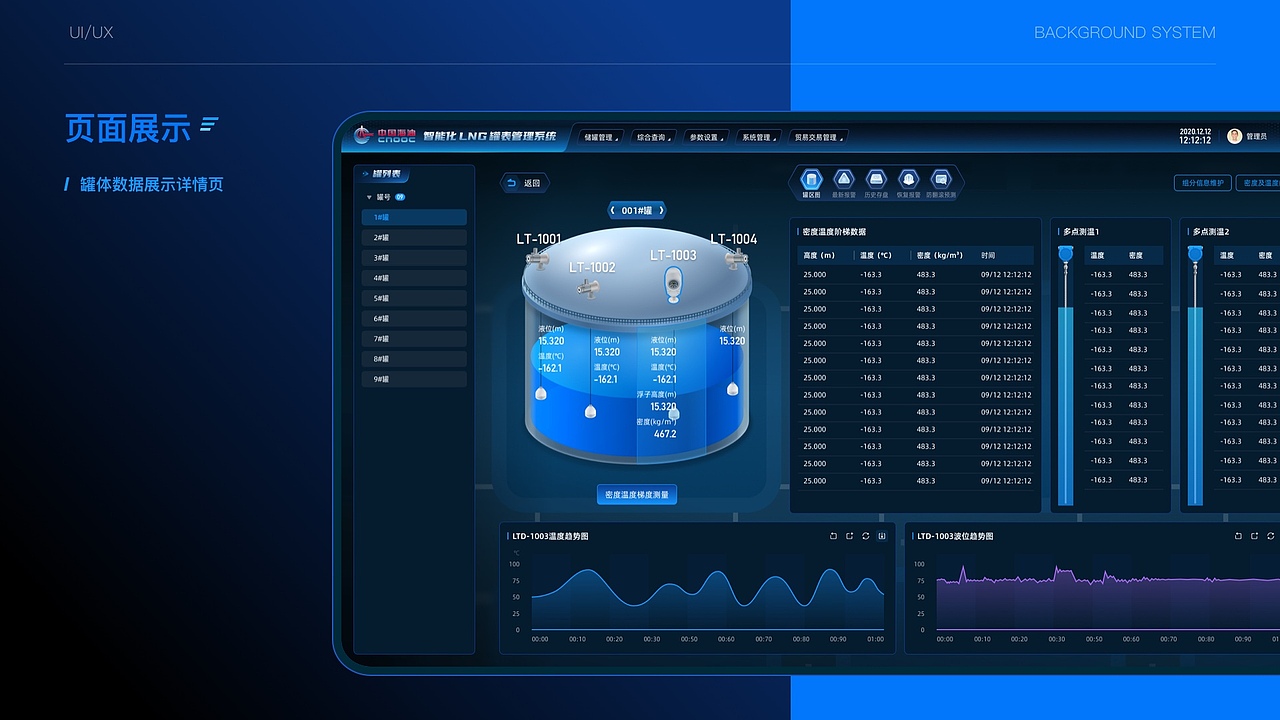The width and height of the screenshot is (1280, 720).
Task: Select 9#罐 in the tank list
Action: 414,379
